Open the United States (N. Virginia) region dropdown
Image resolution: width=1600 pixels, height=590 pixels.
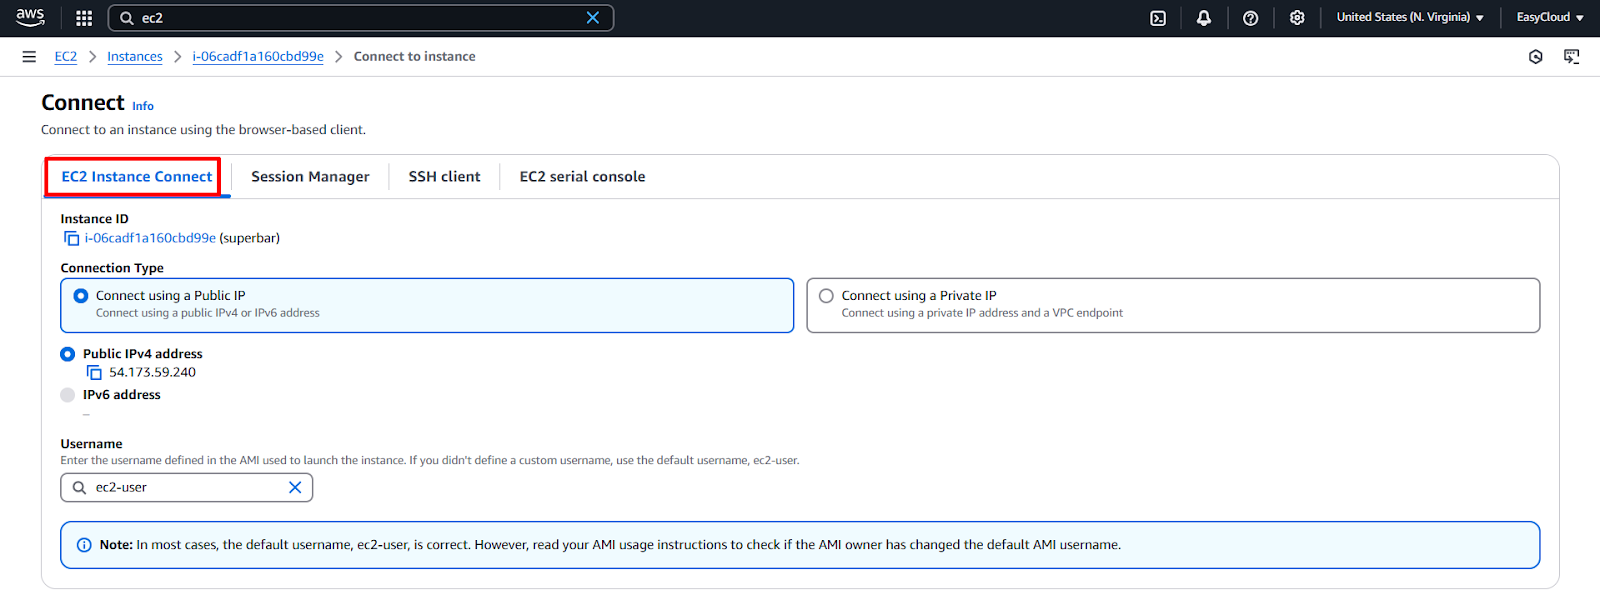(x=1410, y=17)
